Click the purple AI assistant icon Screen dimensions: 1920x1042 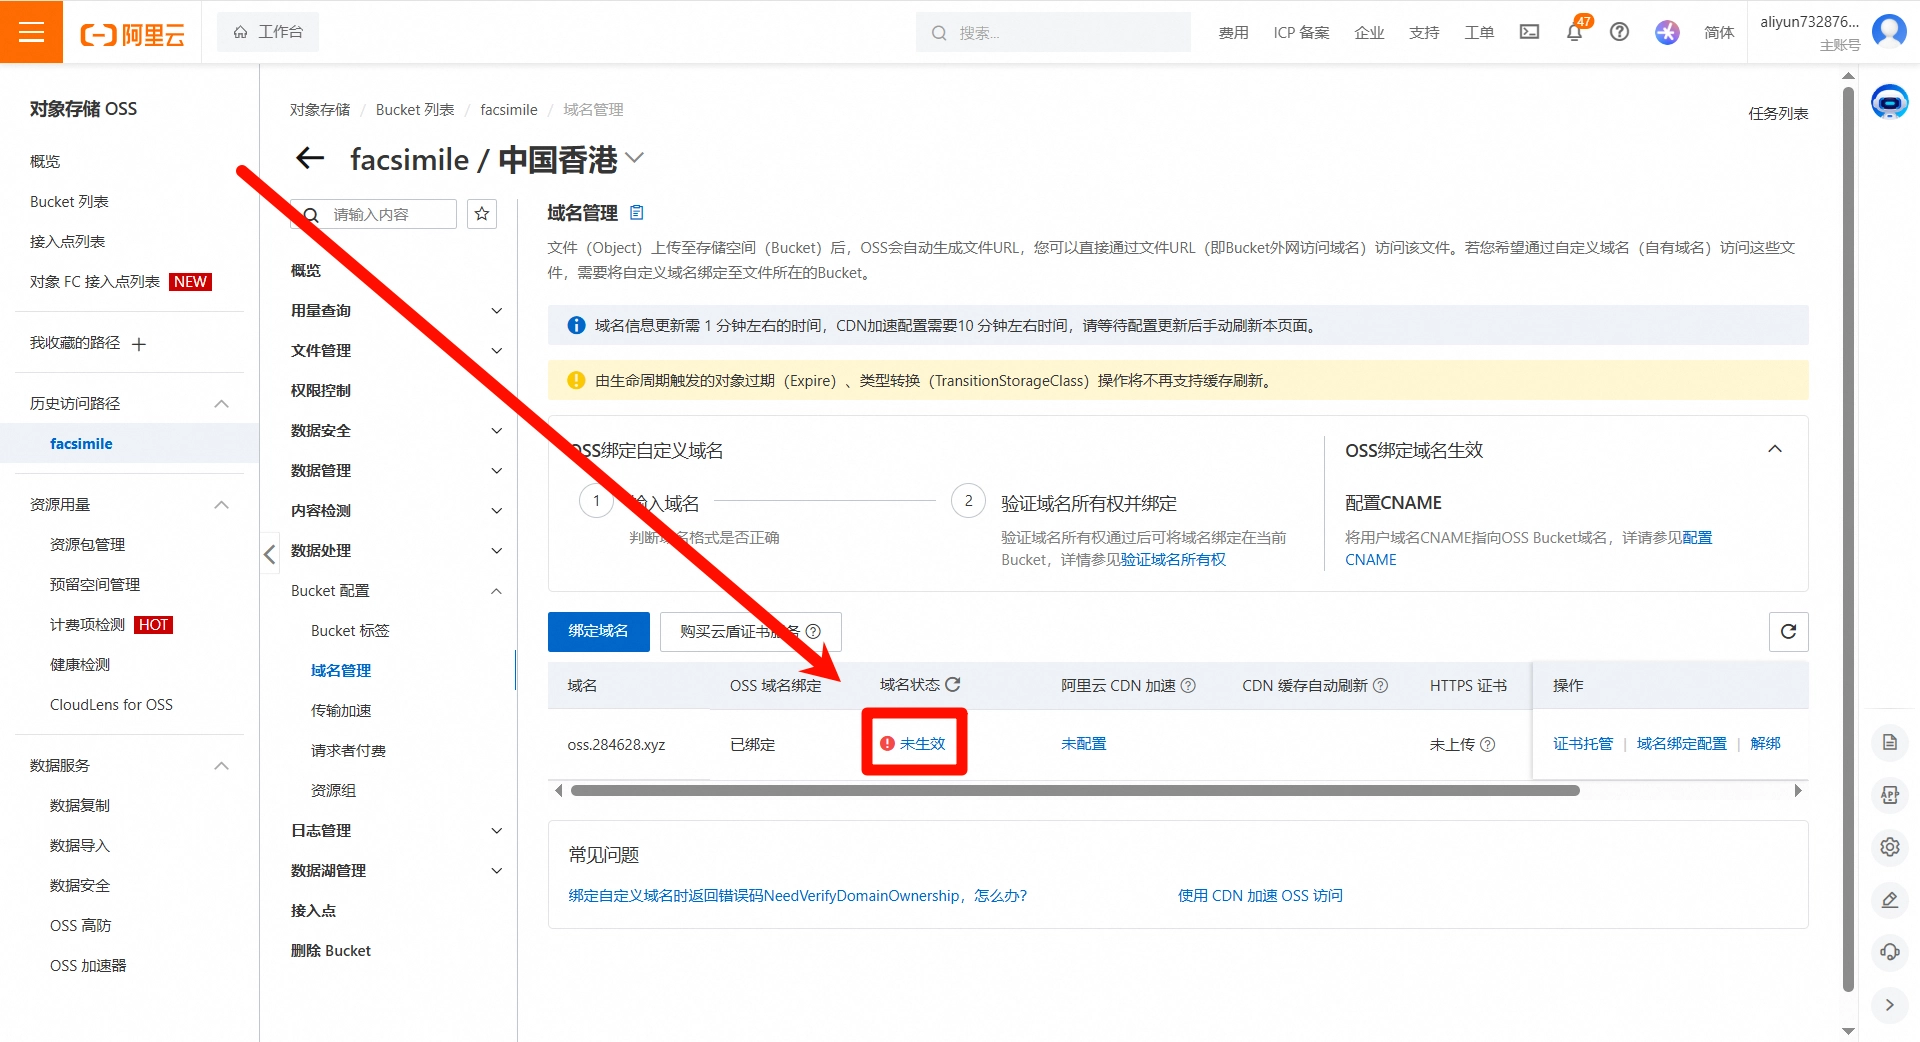click(x=1667, y=32)
